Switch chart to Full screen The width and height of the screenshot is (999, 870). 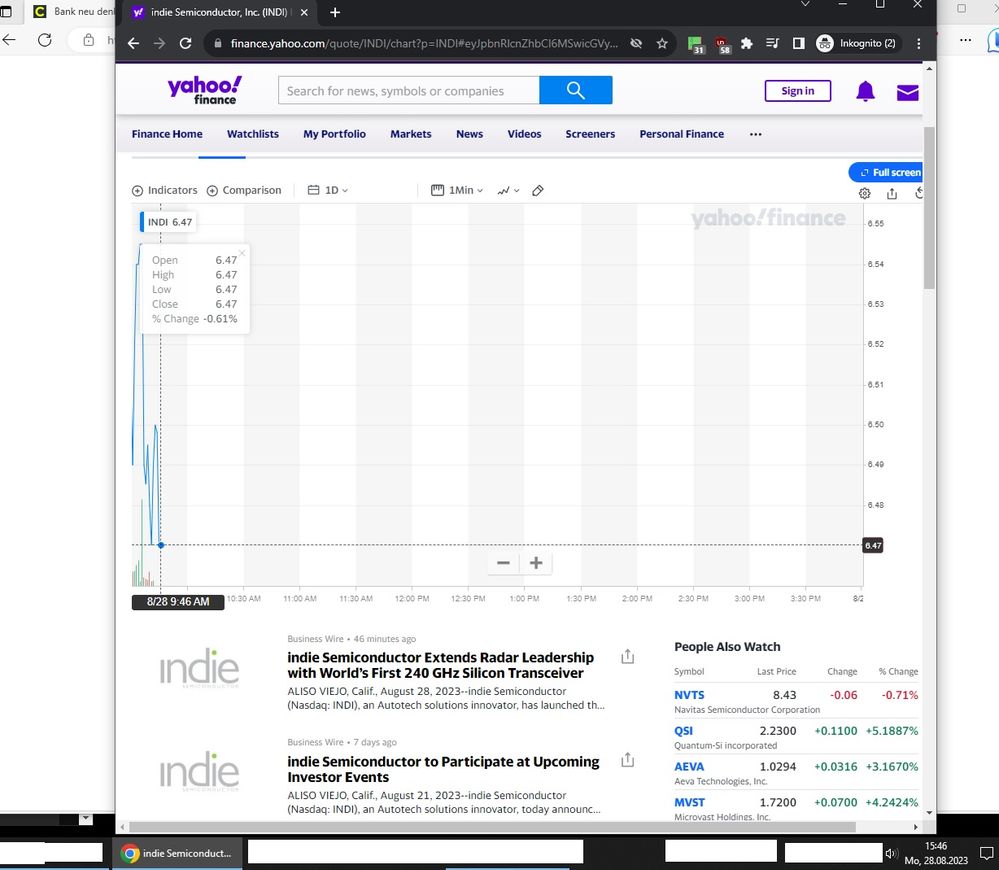pos(886,173)
